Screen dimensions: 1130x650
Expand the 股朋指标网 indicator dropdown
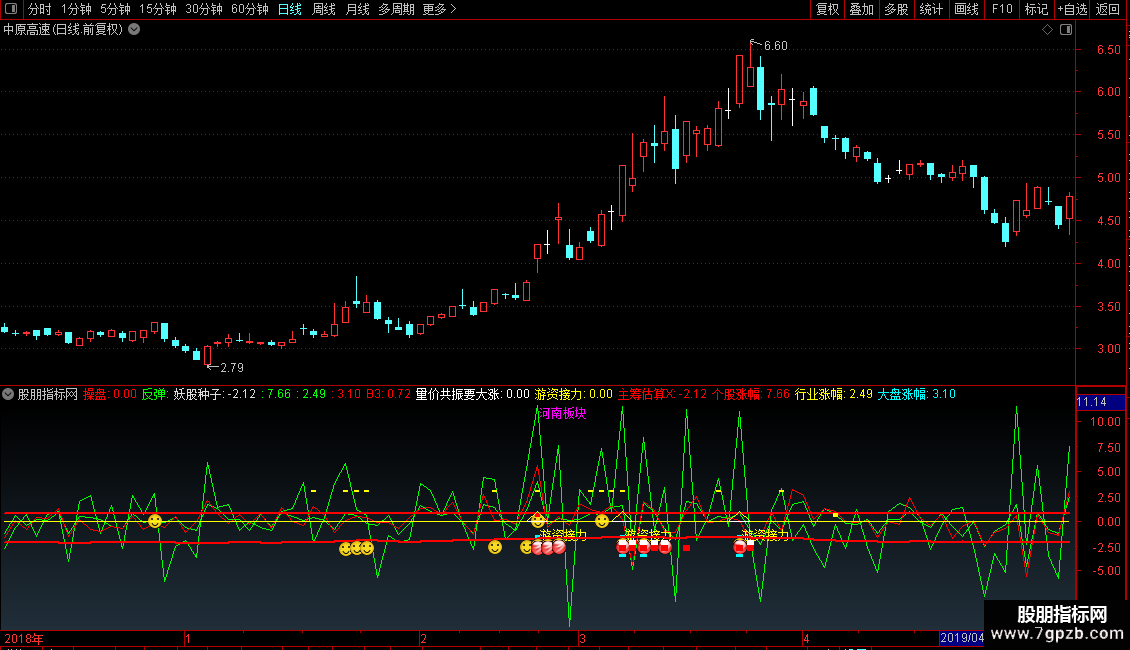[x=8, y=394]
